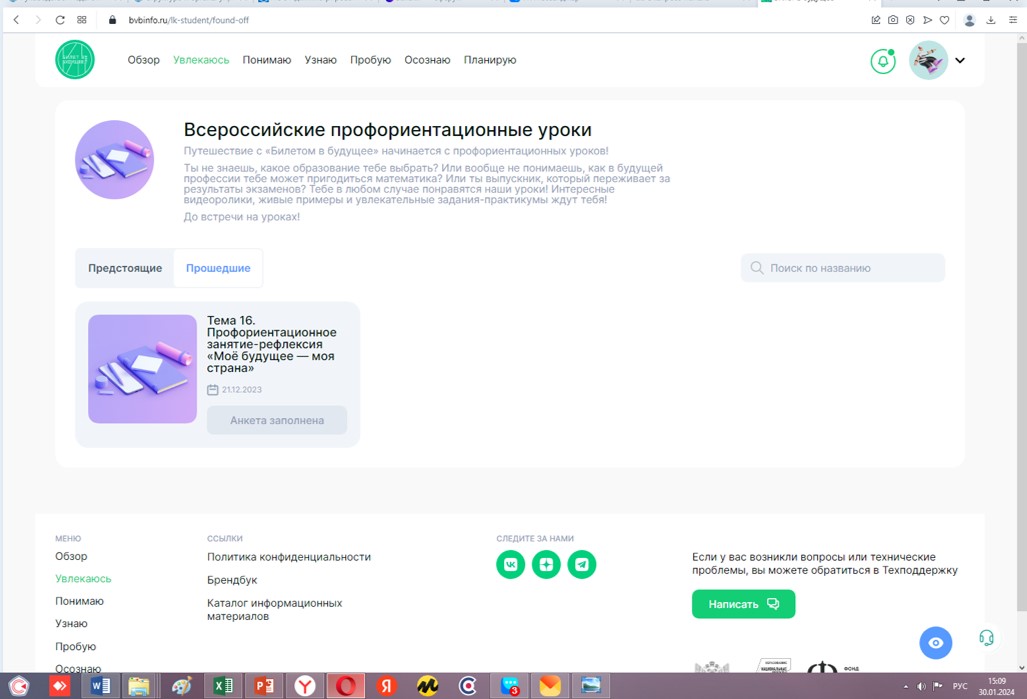Screen dimensions: 1027x699
Task: Open the browser downloads icon
Action: [991, 20]
